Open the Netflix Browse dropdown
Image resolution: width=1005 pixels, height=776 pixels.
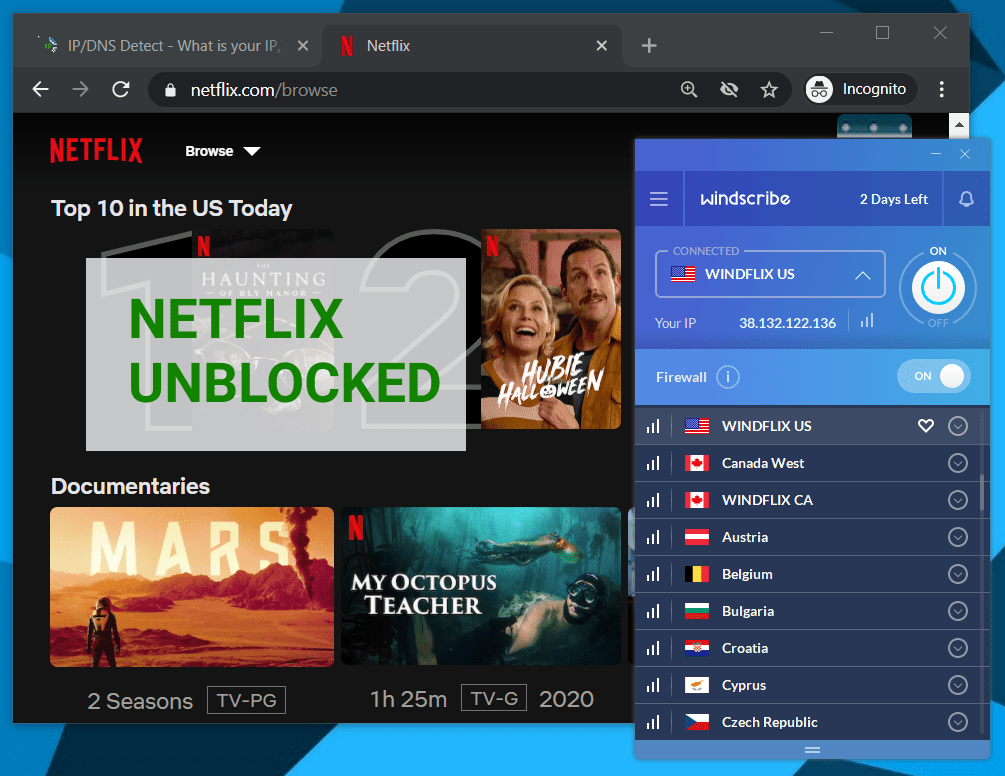coord(222,151)
